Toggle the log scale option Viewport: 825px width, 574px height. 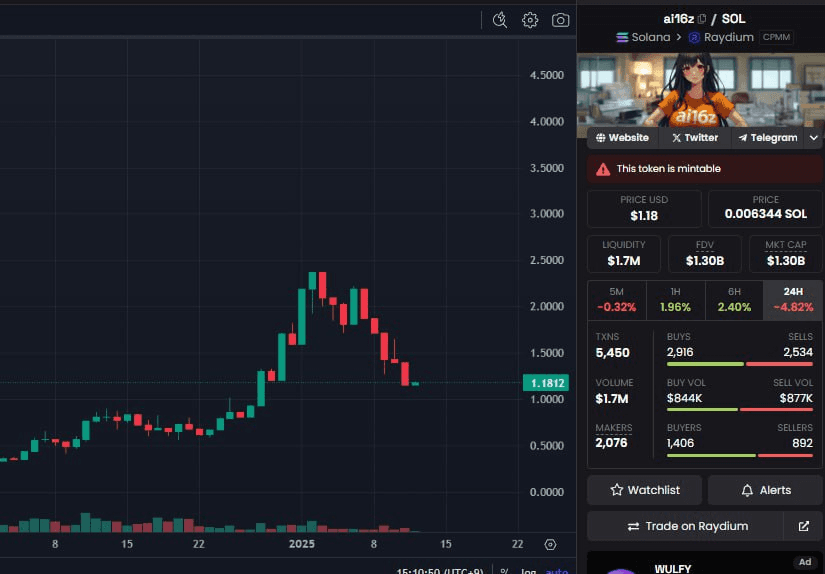(528, 571)
